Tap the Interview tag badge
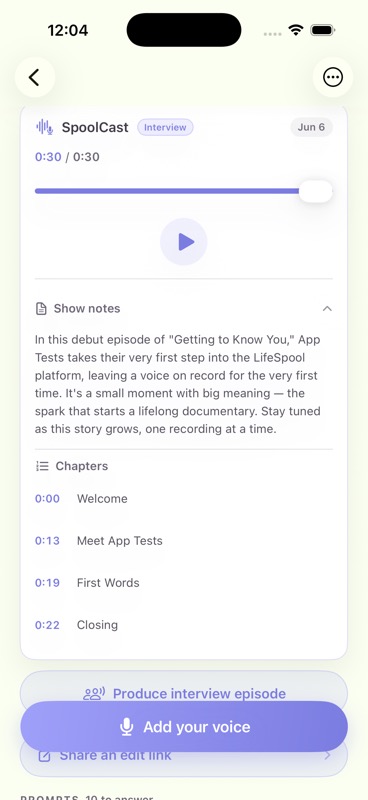 pos(165,127)
